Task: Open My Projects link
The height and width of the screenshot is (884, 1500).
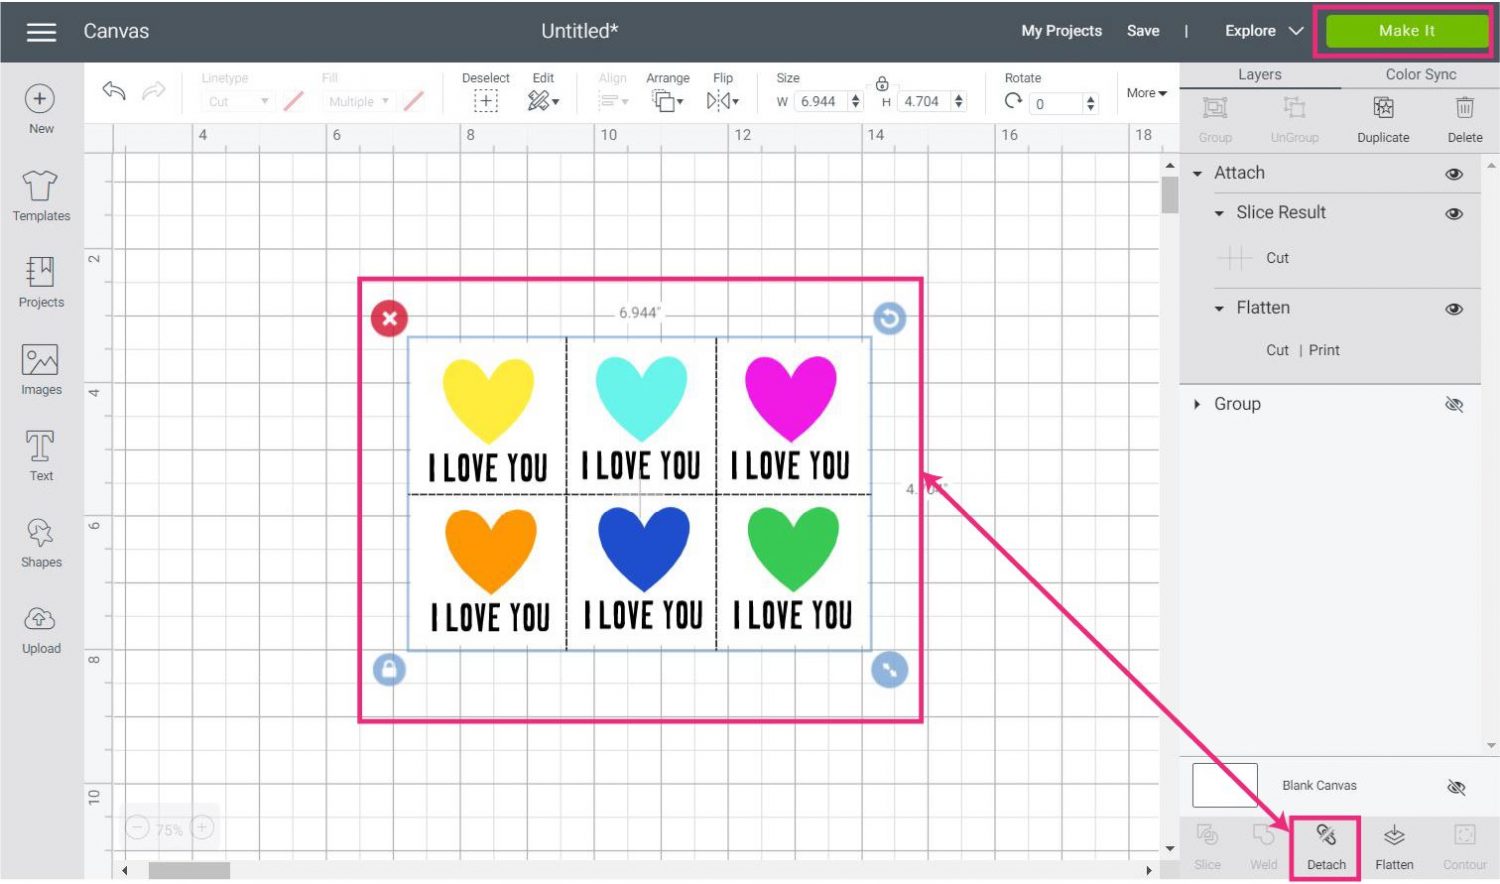Action: tap(1061, 31)
